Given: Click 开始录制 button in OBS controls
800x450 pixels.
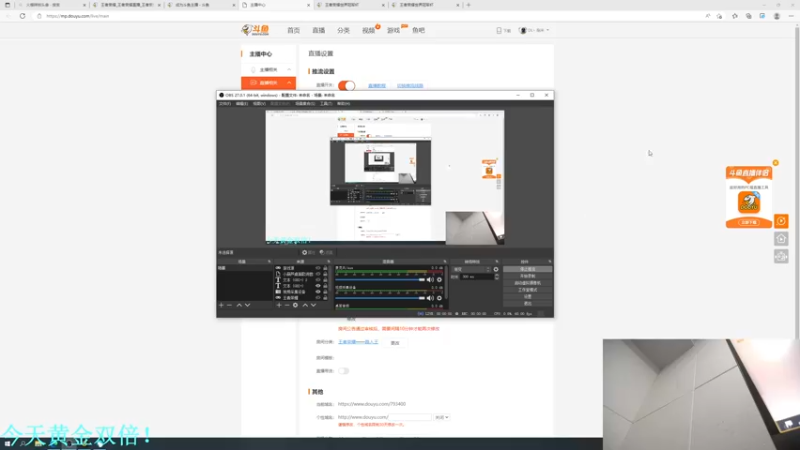Looking at the screenshot, I should coord(528,276).
